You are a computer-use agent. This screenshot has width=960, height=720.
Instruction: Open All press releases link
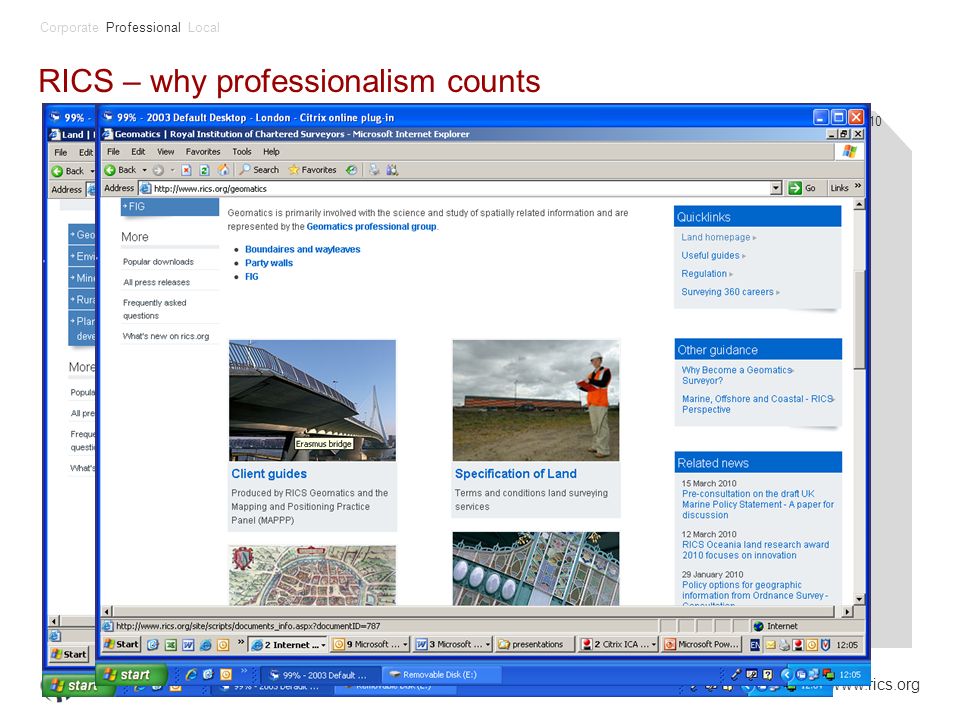[x=156, y=282]
